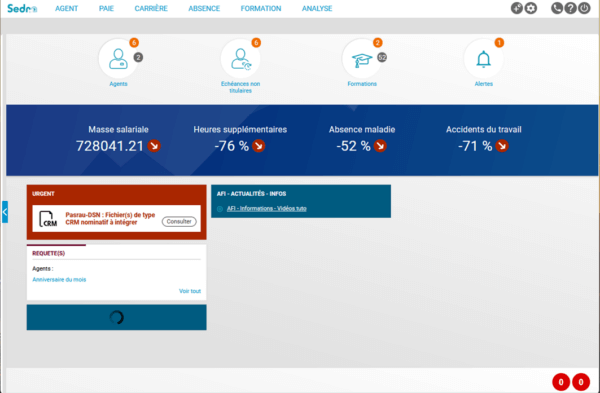This screenshot has width=600, height=393.
Task: Click the grey badge 2 beside Agents
Action: tap(138, 57)
